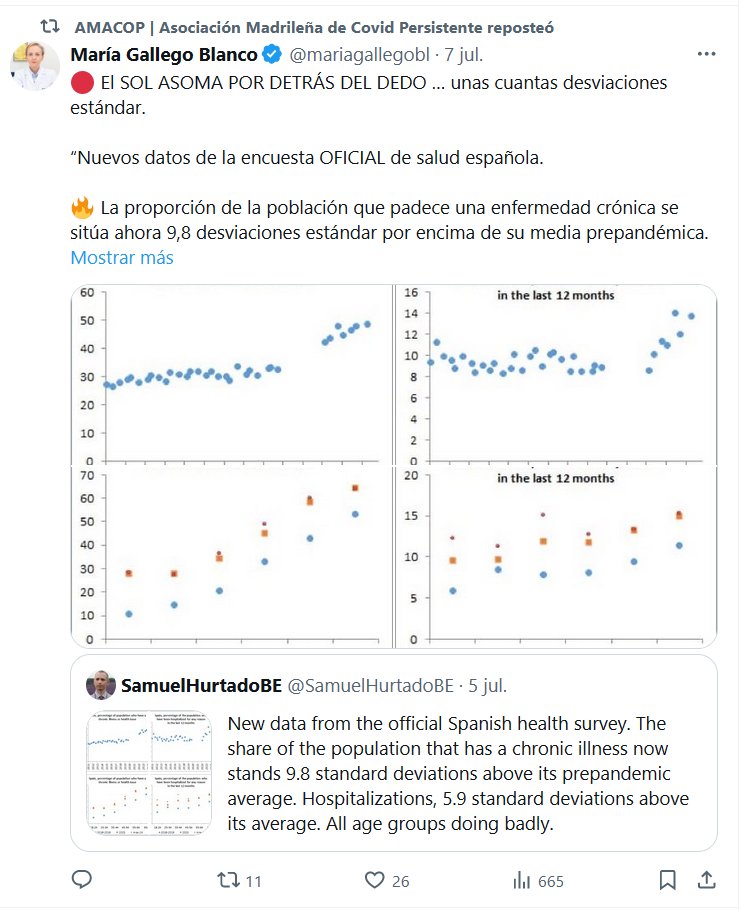Repost this tweet using retweet icon
The height and width of the screenshot is (910, 742).
229,880
